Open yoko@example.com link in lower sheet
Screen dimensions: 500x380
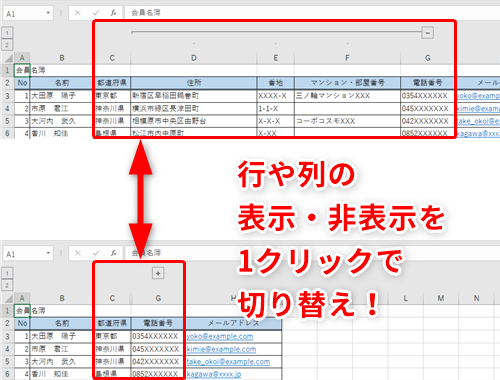pyautogui.click(x=220, y=336)
